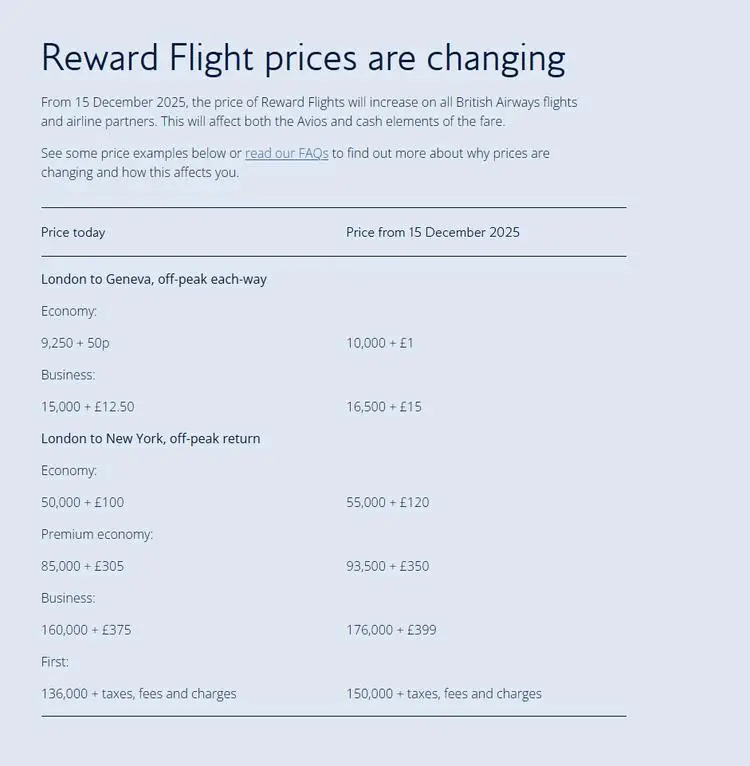Image resolution: width=750 pixels, height=766 pixels.
Task: Click the "First:" cabin label
Action: click(x=55, y=662)
